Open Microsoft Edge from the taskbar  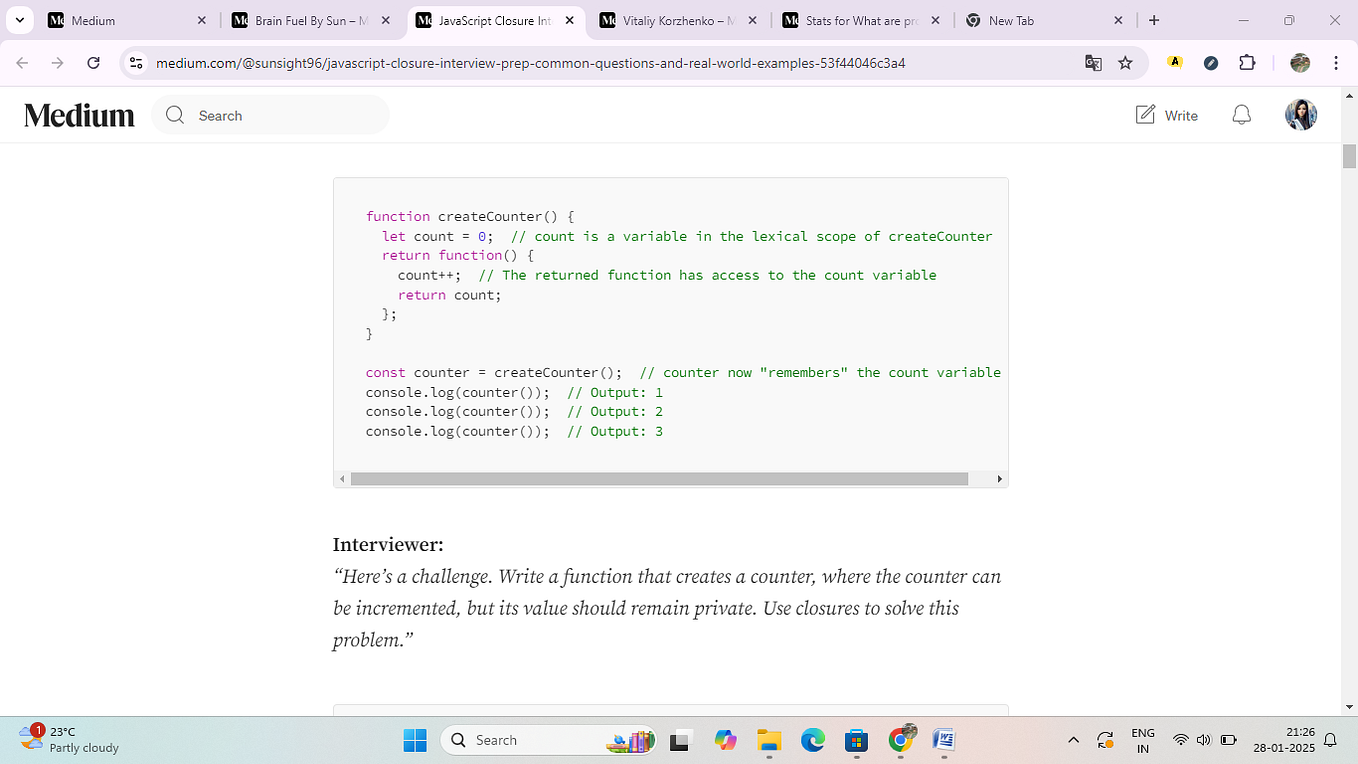click(812, 740)
